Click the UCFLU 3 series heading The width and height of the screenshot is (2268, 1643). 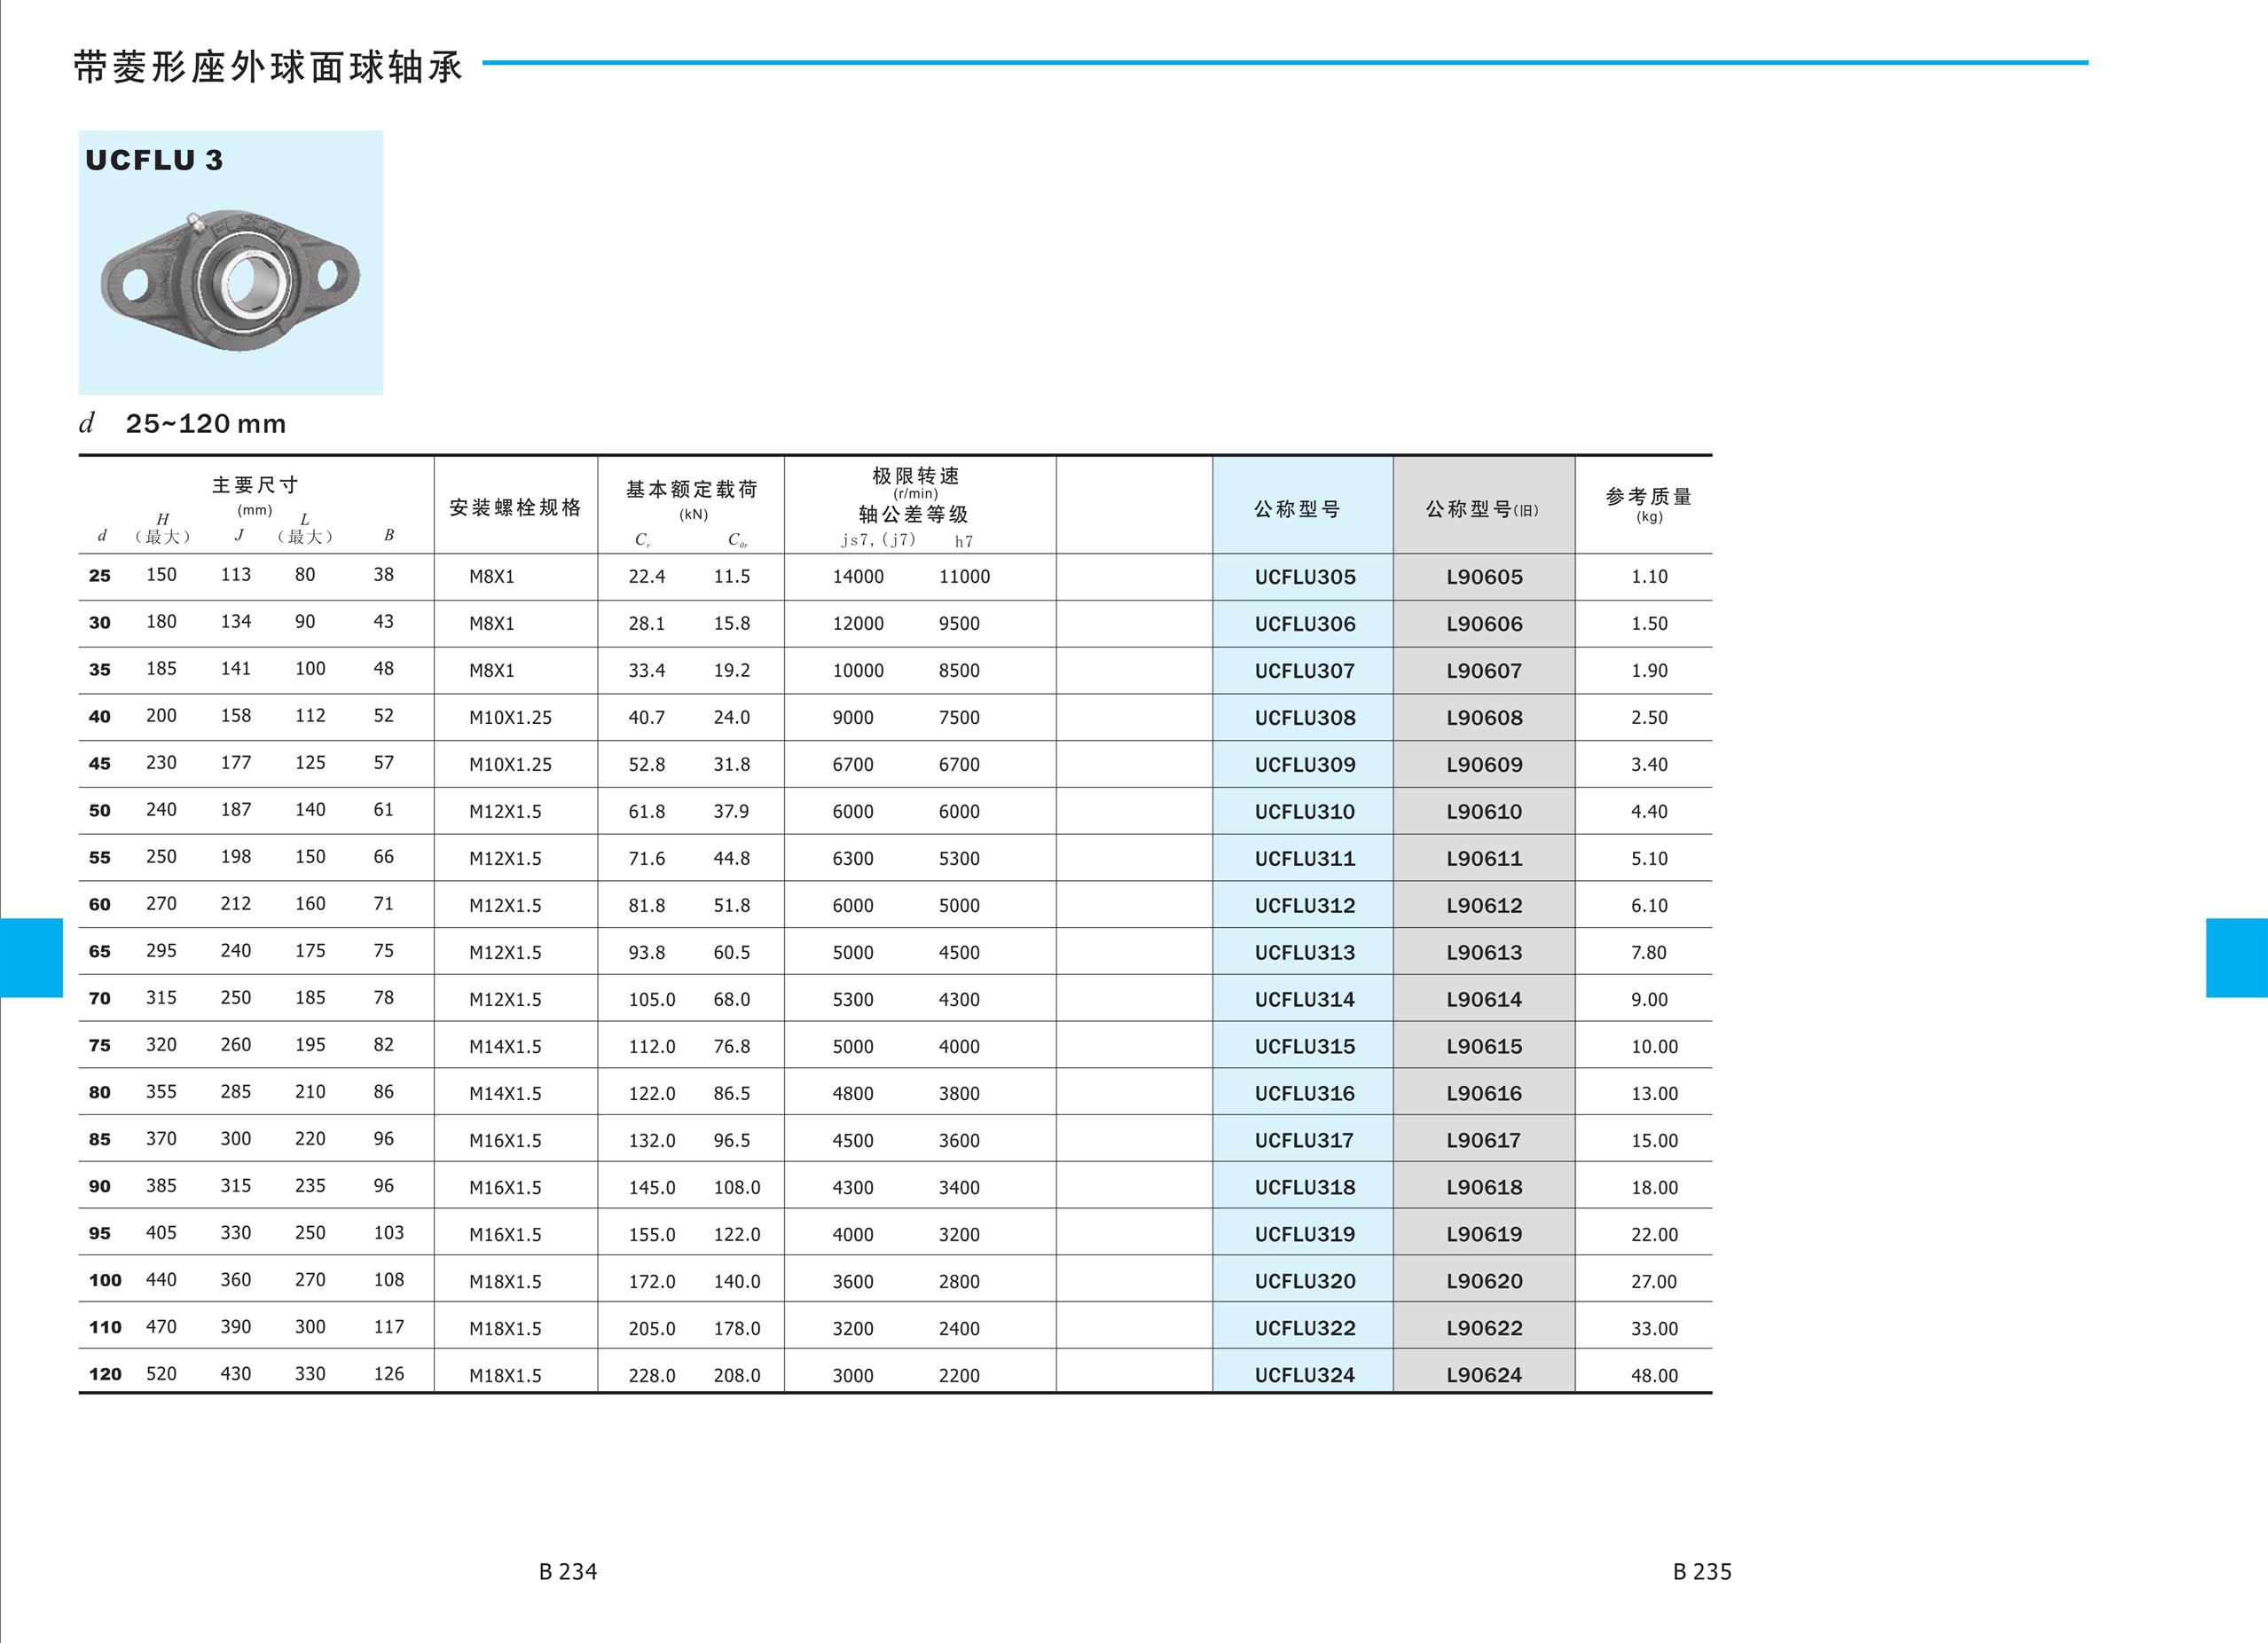coord(154,160)
